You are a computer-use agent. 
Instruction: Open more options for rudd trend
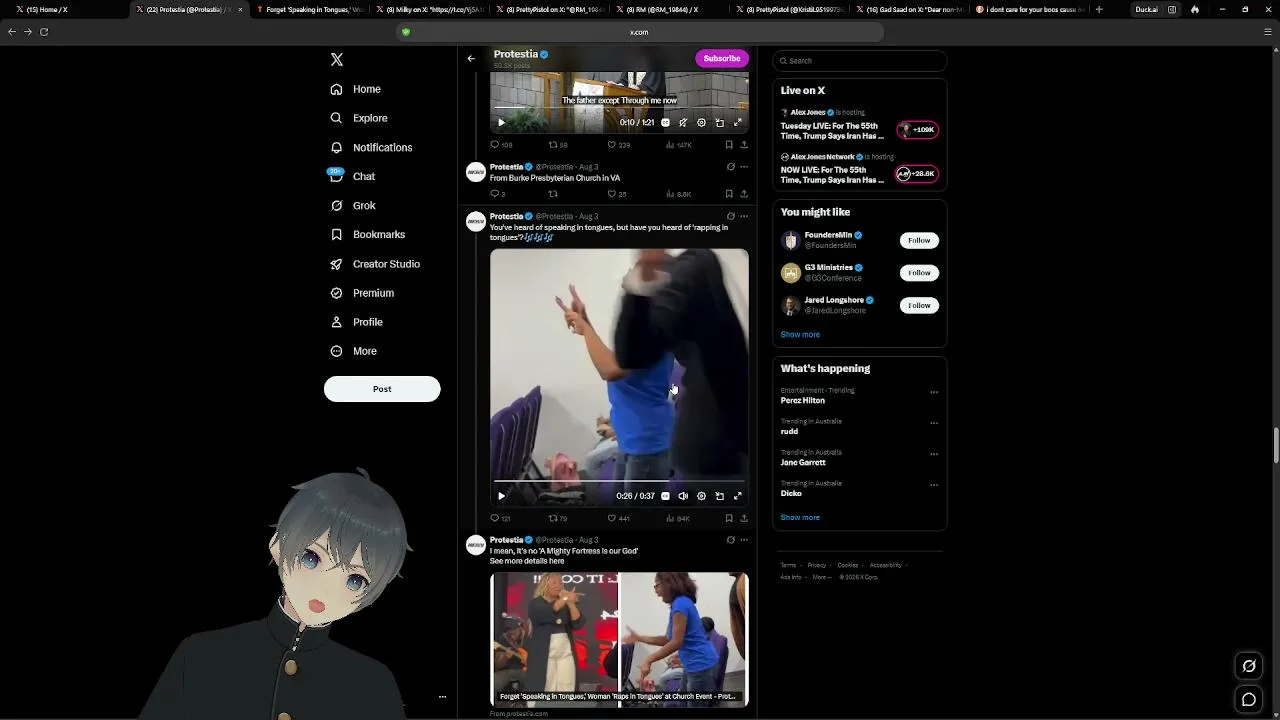pyautogui.click(x=934, y=423)
